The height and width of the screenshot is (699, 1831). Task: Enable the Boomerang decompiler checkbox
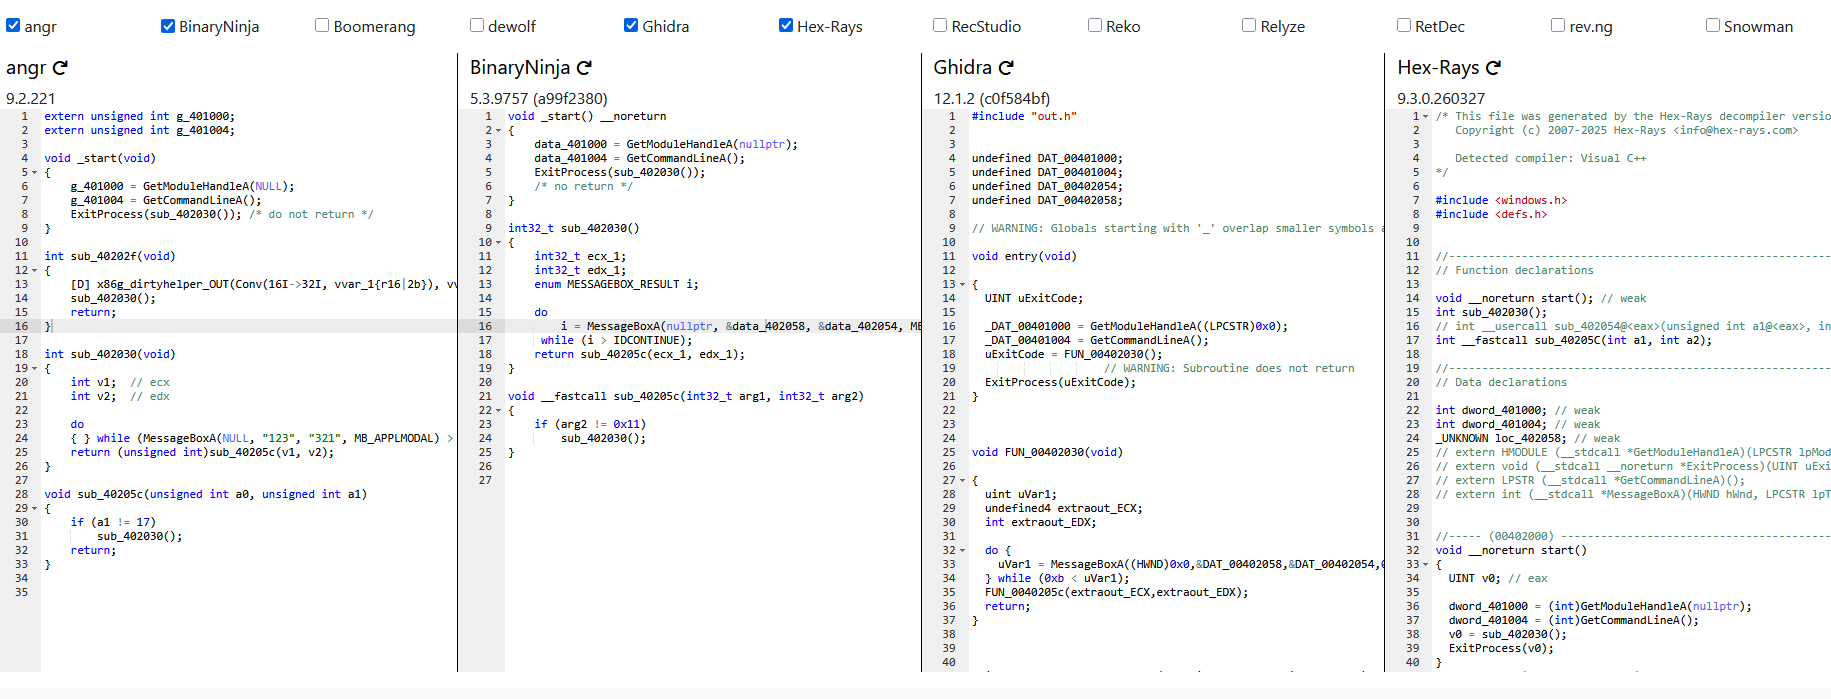pos(322,25)
